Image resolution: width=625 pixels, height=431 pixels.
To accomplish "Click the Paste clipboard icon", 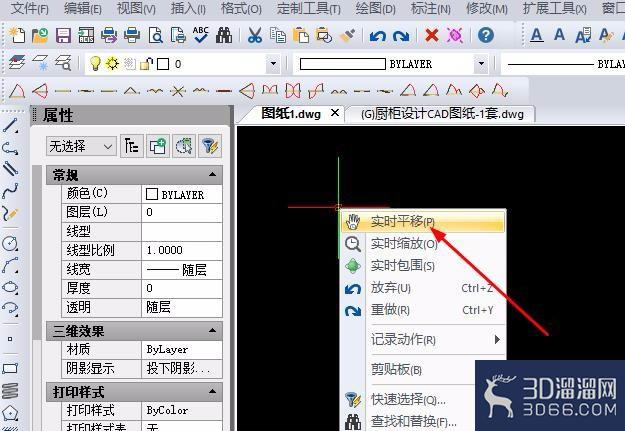I will point(301,35).
